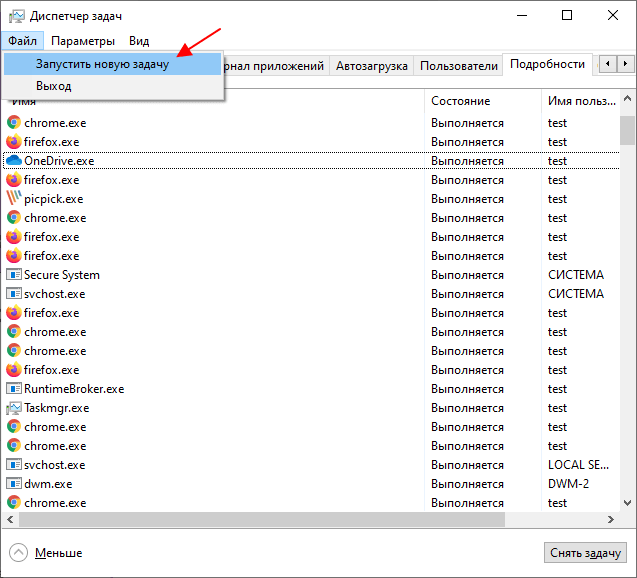Click the DWM-2 user name cell
This screenshot has height=578, width=637.
(568, 484)
